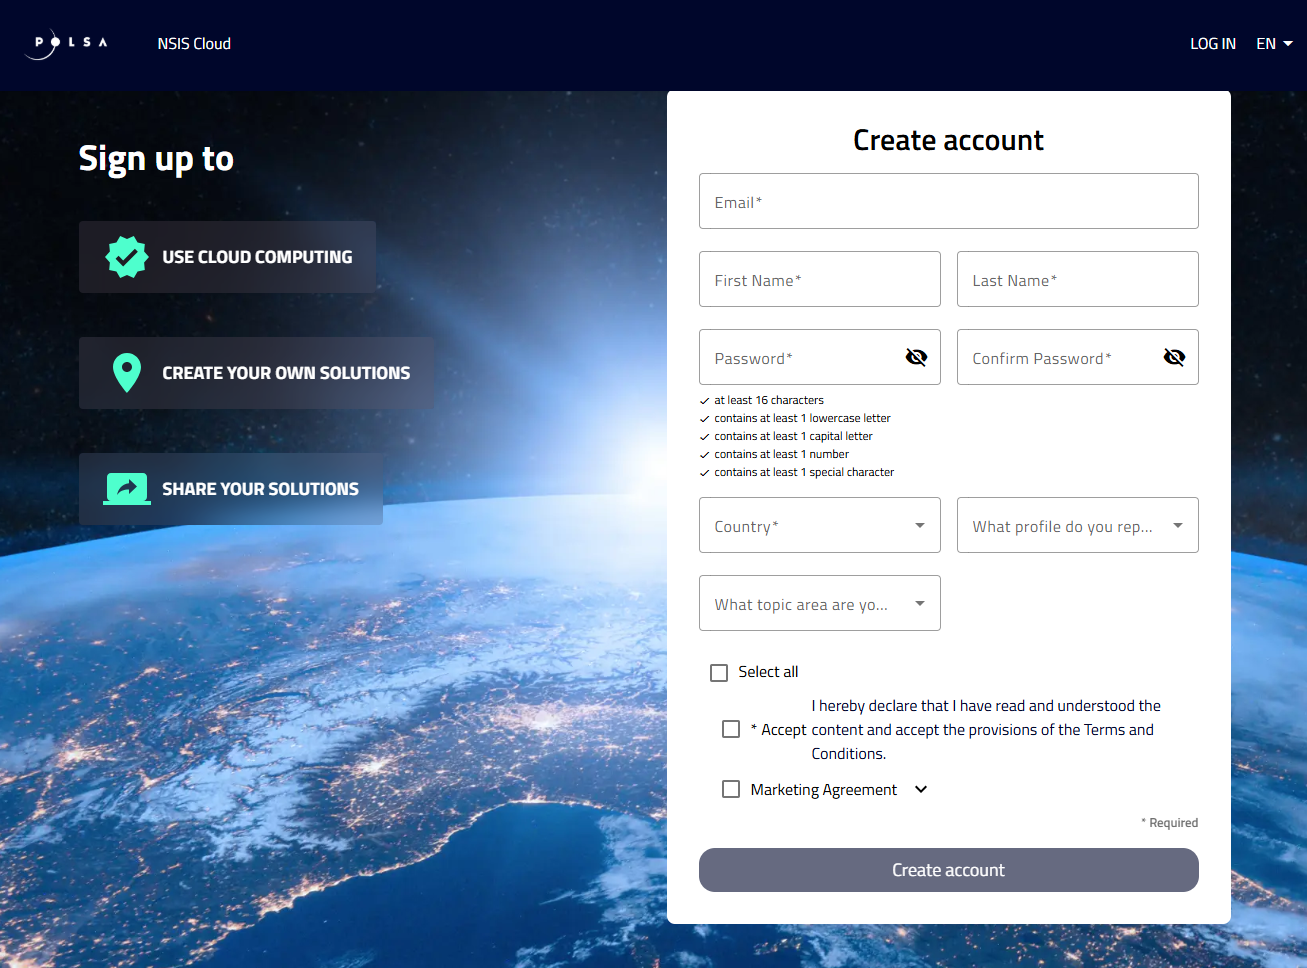
Task: Click the NSIS Cloud header link
Action: pos(194,44)
